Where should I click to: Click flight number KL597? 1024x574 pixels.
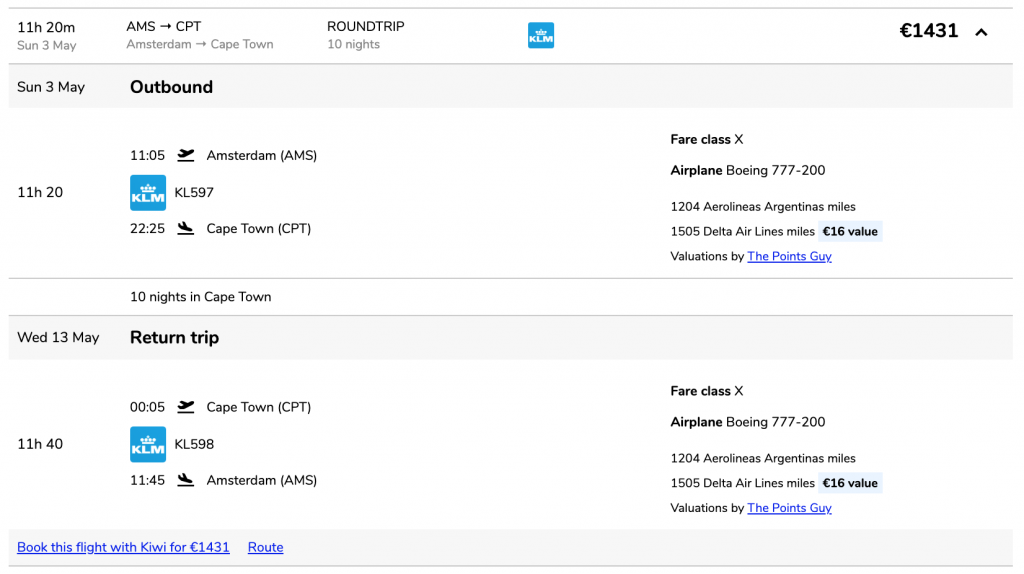point(194,193)
